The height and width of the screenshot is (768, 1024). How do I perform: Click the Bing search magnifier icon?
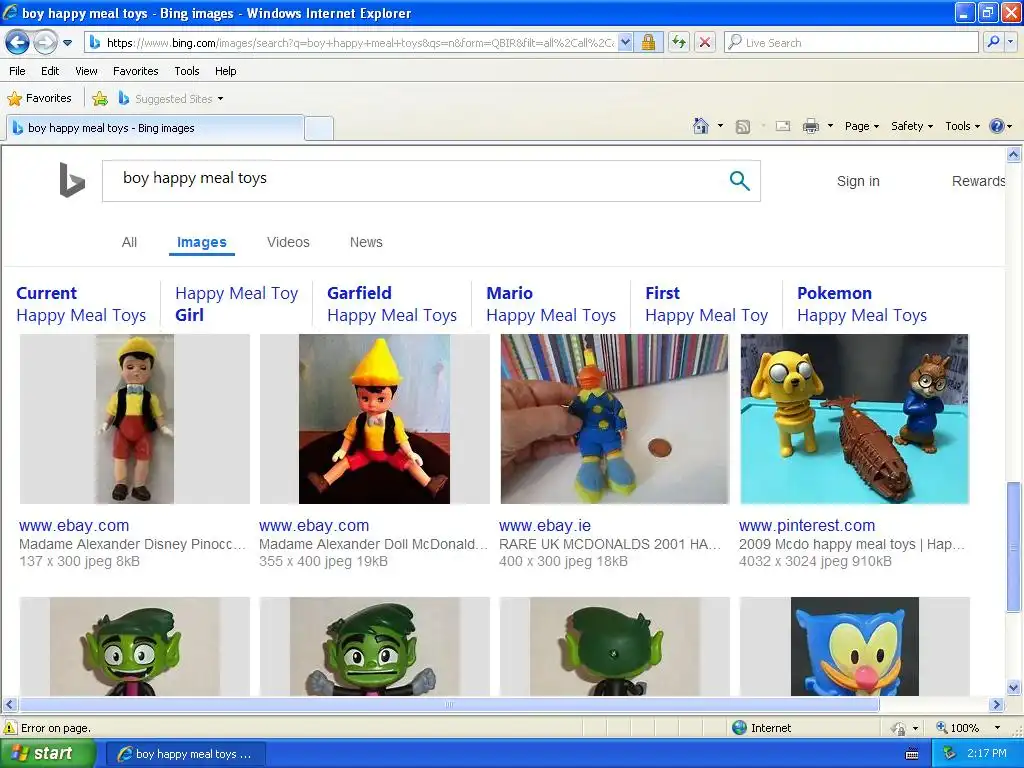(x=739, y=181)
